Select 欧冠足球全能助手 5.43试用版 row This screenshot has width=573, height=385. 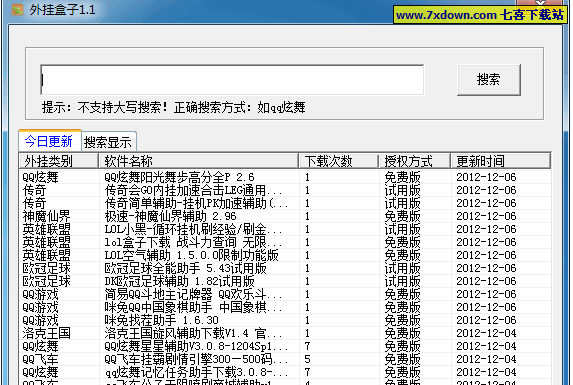click(285, 268)
